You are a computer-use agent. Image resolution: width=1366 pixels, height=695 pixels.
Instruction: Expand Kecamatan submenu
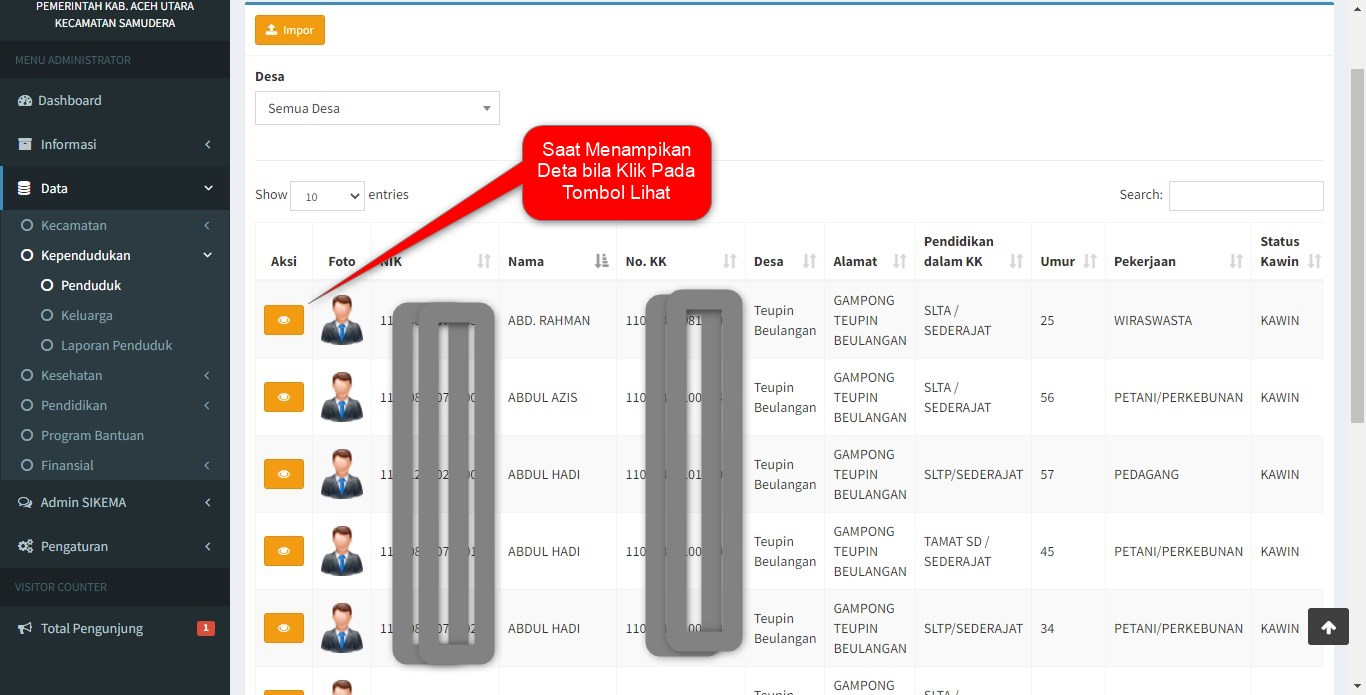[x=115, y=225]
